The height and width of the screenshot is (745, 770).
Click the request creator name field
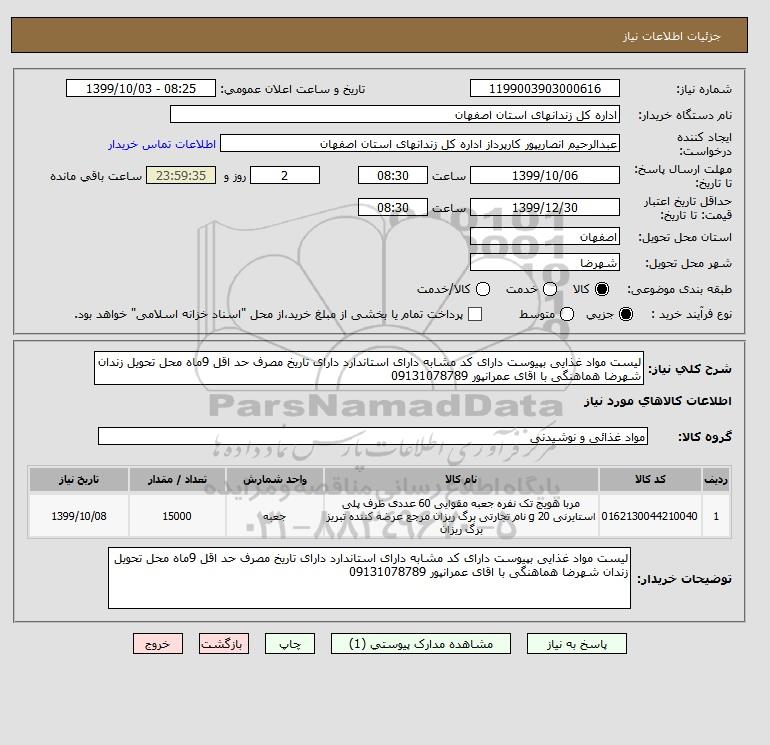[x=420, y=144]
